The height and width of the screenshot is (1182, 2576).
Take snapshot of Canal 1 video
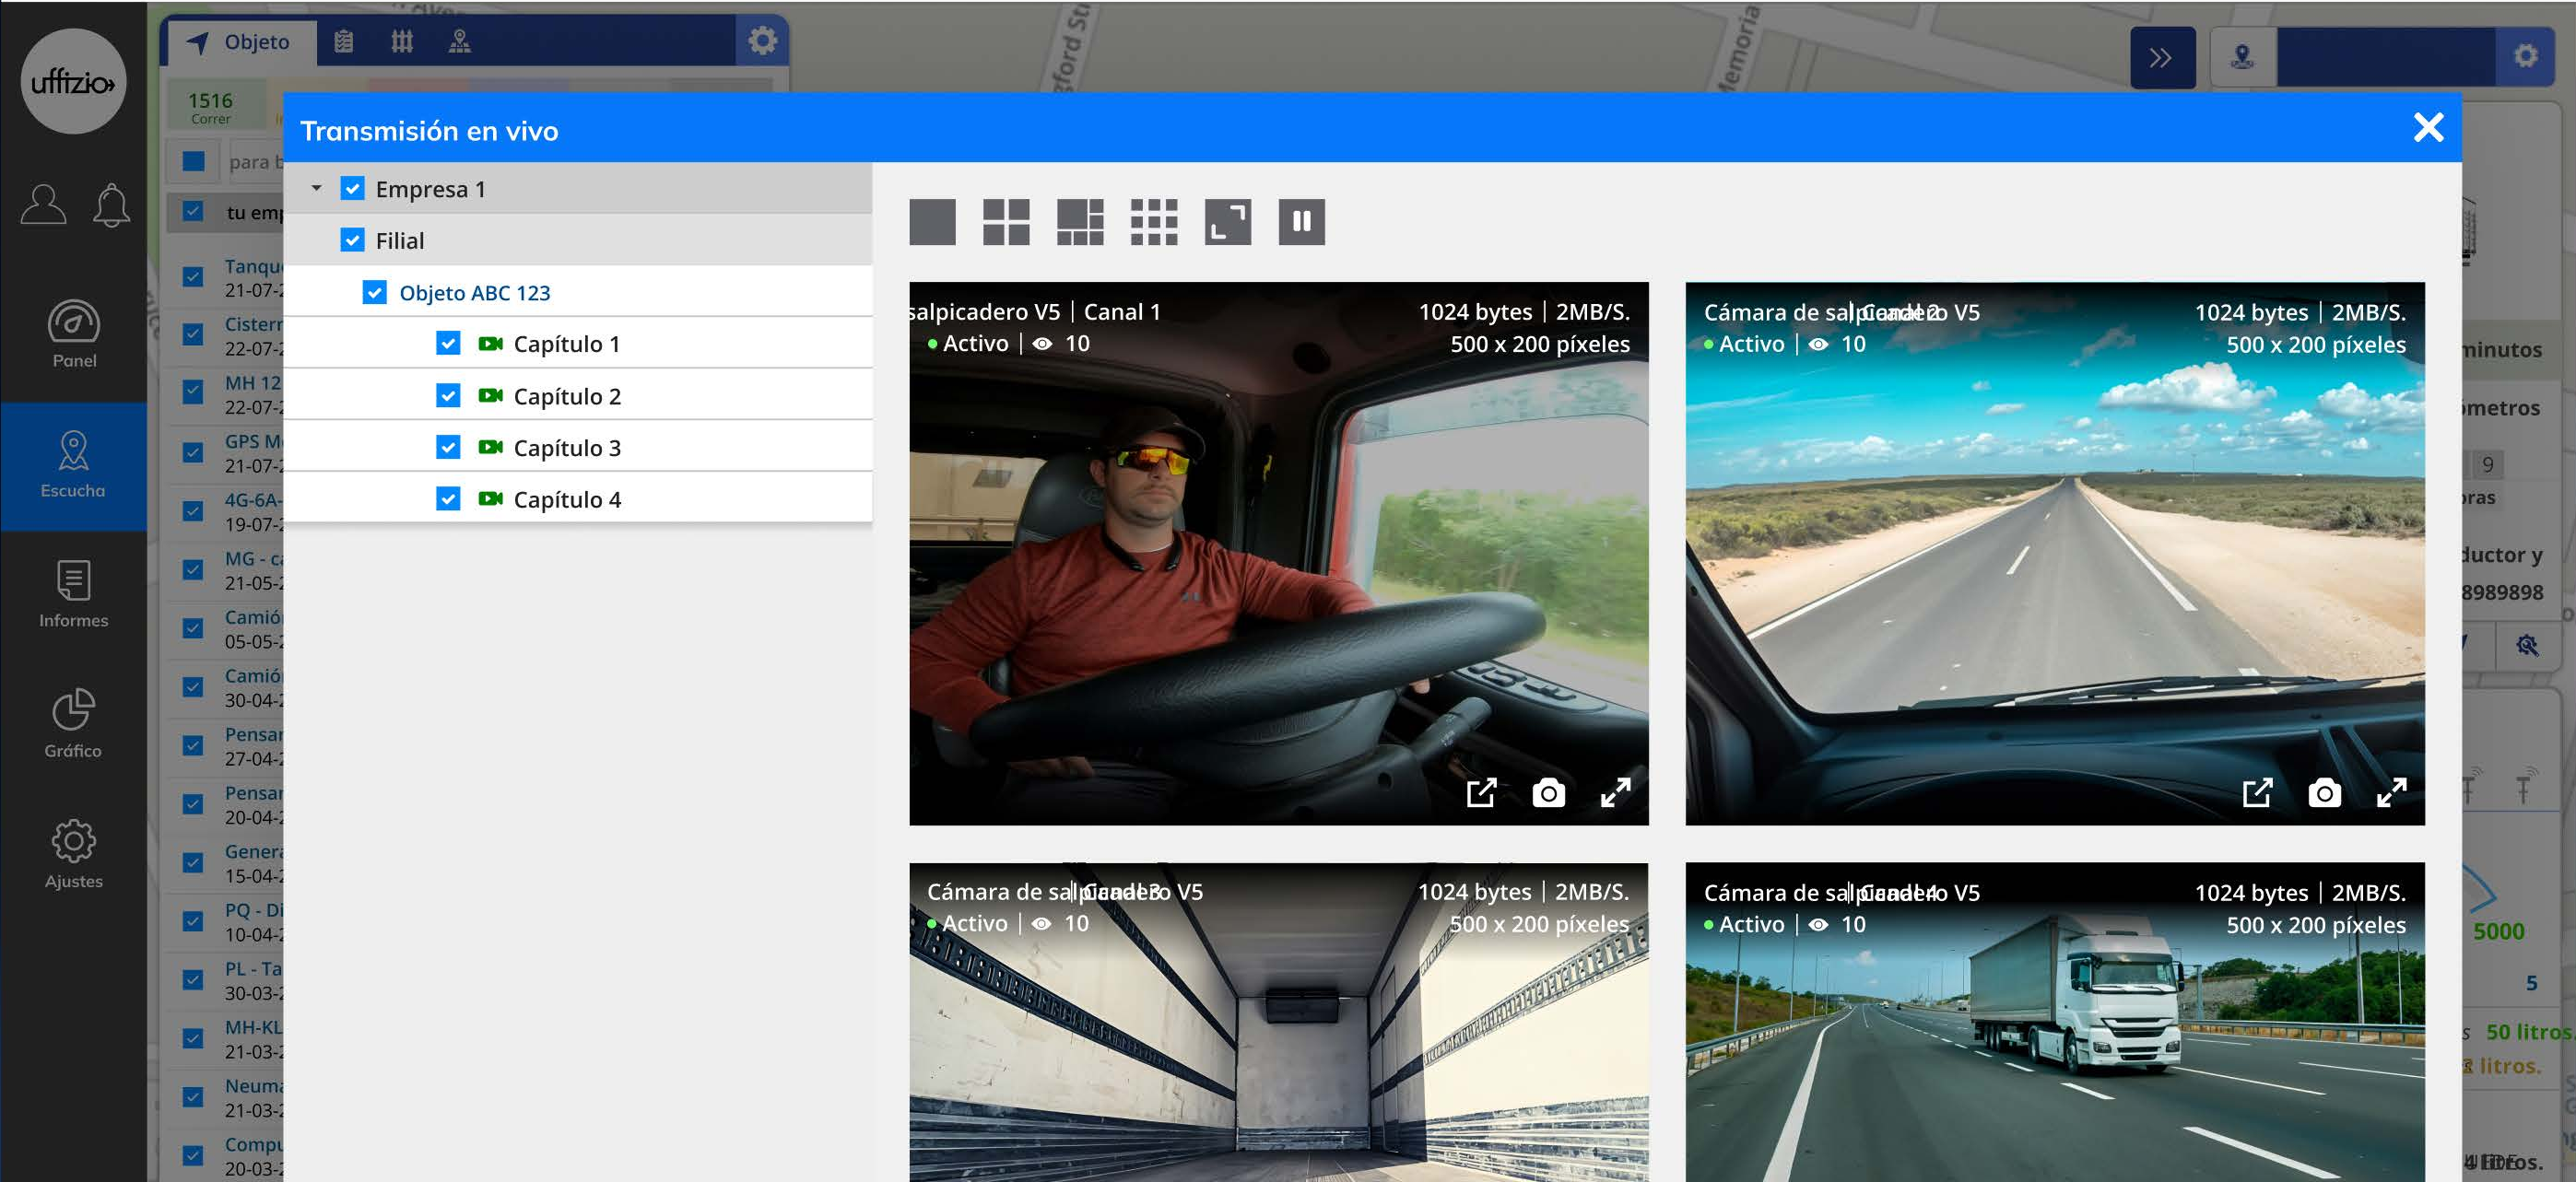(x=1548, y=793)
